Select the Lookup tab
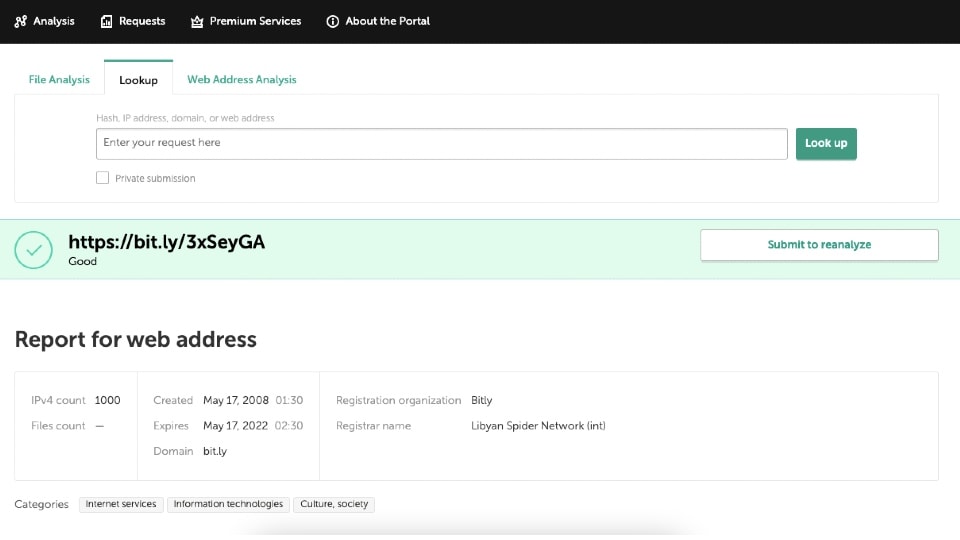Screen dimensions: 960x540 click(138, 80)
